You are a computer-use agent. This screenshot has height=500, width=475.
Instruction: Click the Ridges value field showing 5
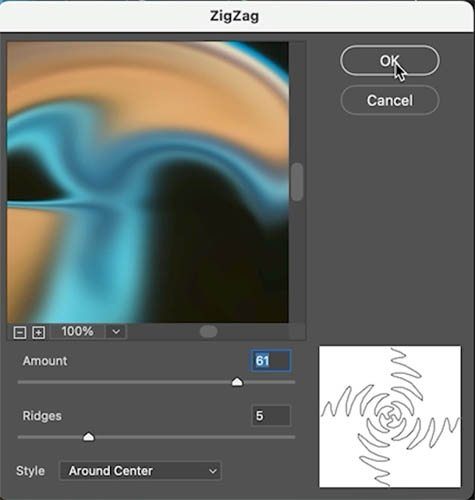pyautogui.click(x=271, y=416)
